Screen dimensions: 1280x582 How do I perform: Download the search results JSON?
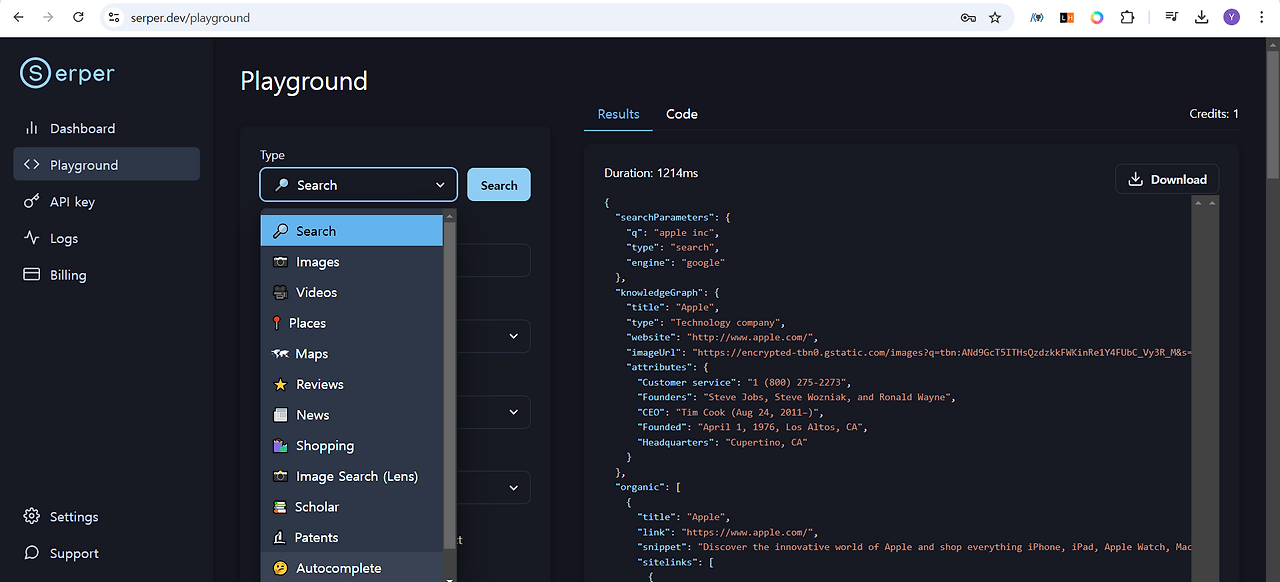(1167, 178)
